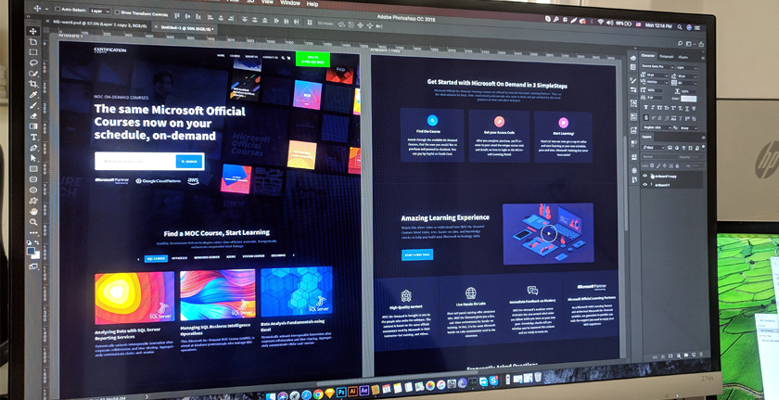Screen dimensions: 779x400
Task: Open the anti-aliasing Sharp dropdown
Action: (689, 128)
